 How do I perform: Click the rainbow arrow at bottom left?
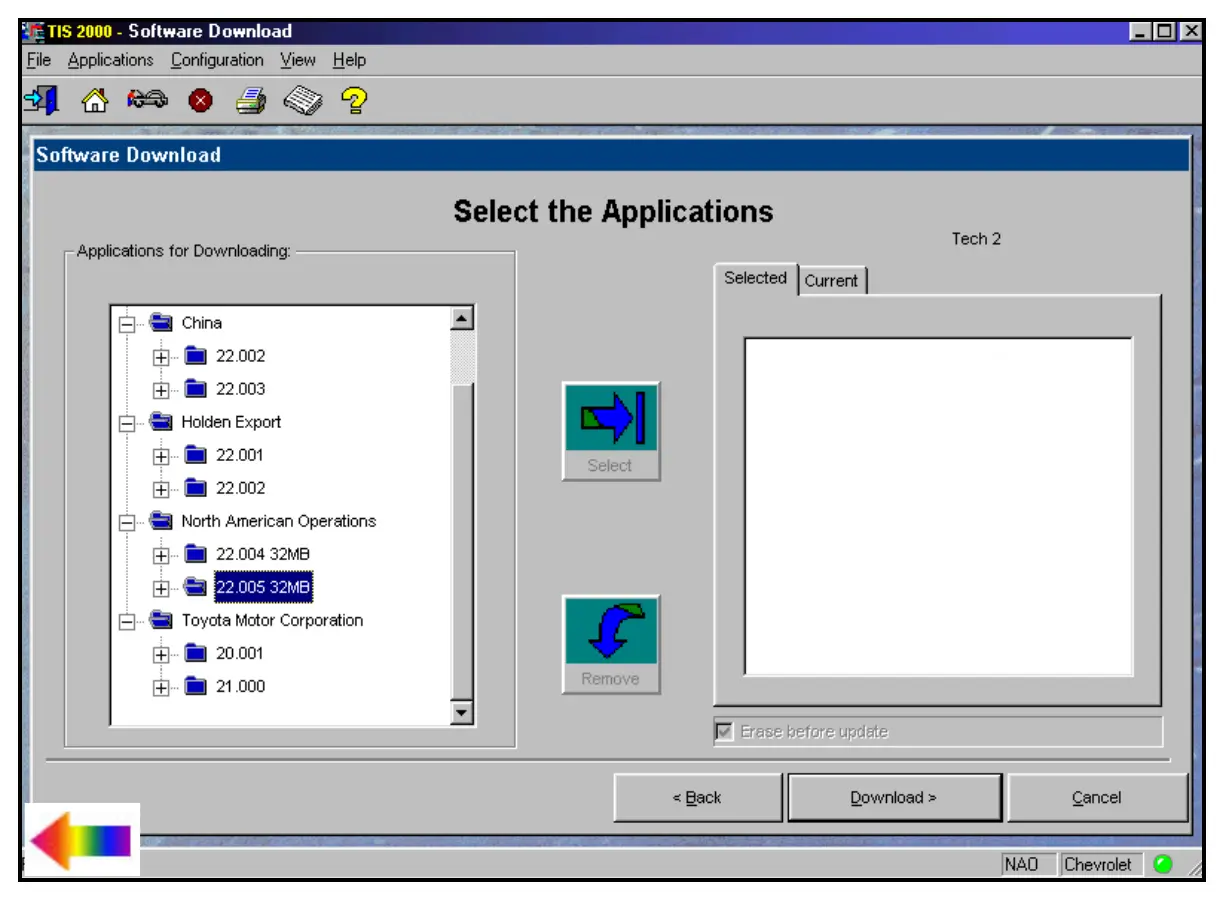click(81, 840)
